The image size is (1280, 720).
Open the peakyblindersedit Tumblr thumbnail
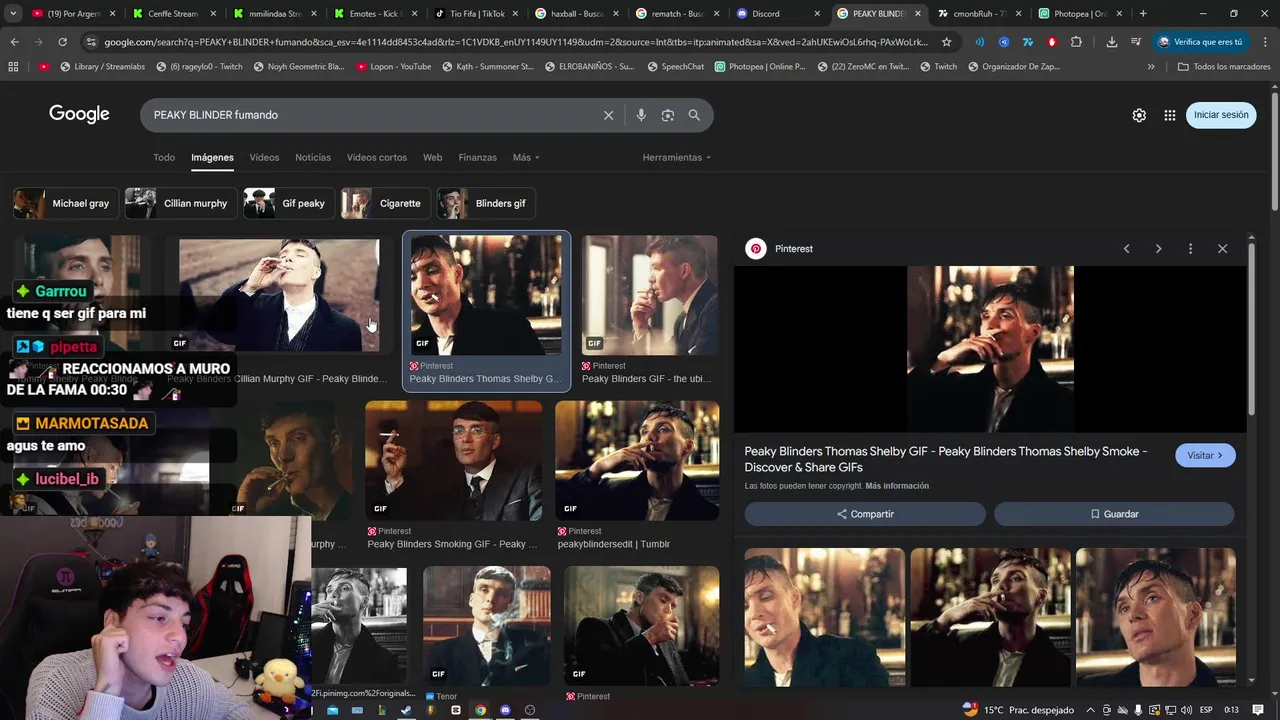[637, 461]
